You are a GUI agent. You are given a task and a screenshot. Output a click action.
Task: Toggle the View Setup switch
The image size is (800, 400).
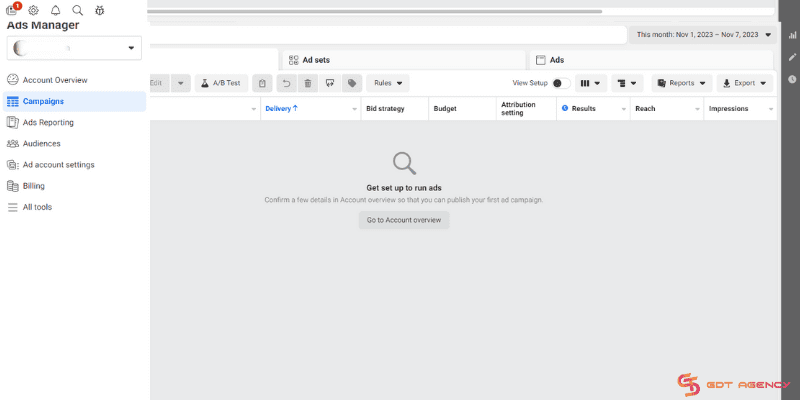coord(561,83)
